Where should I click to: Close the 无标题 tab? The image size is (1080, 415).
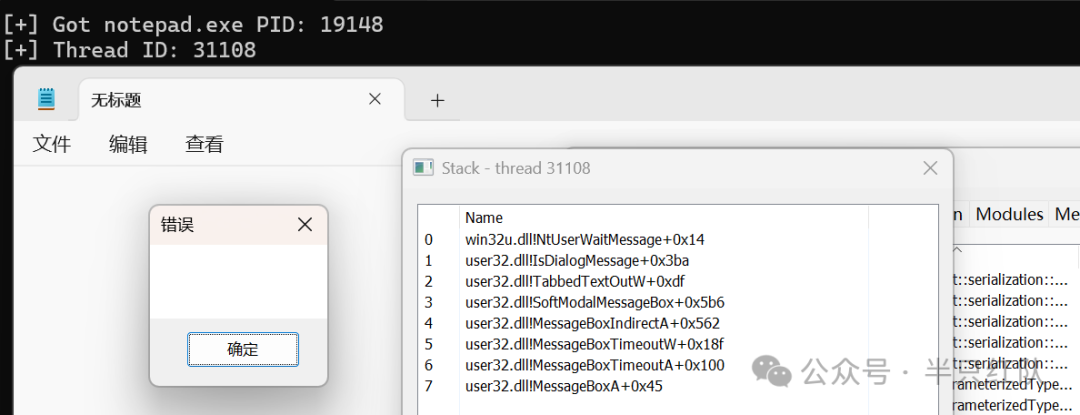[x=375, y=99]
